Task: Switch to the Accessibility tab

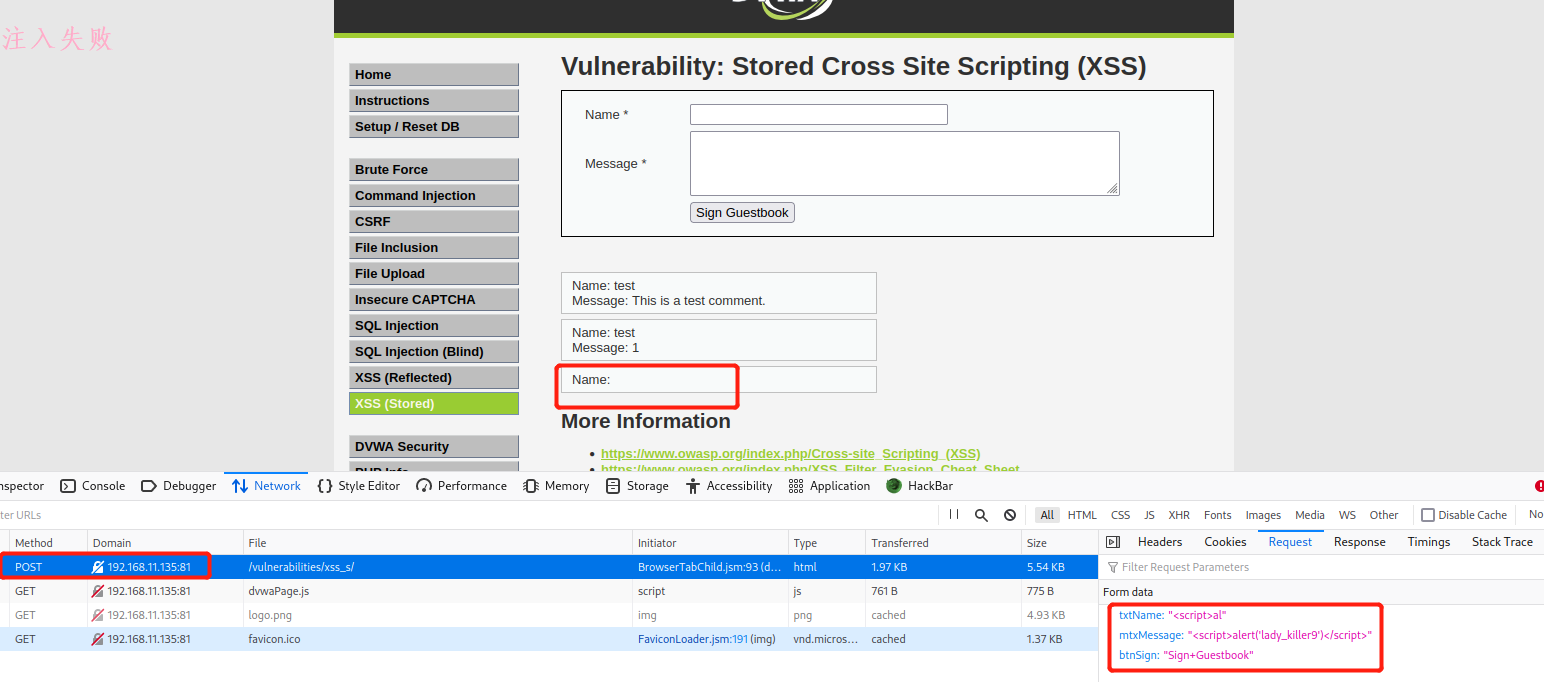Action: point(729,486)
